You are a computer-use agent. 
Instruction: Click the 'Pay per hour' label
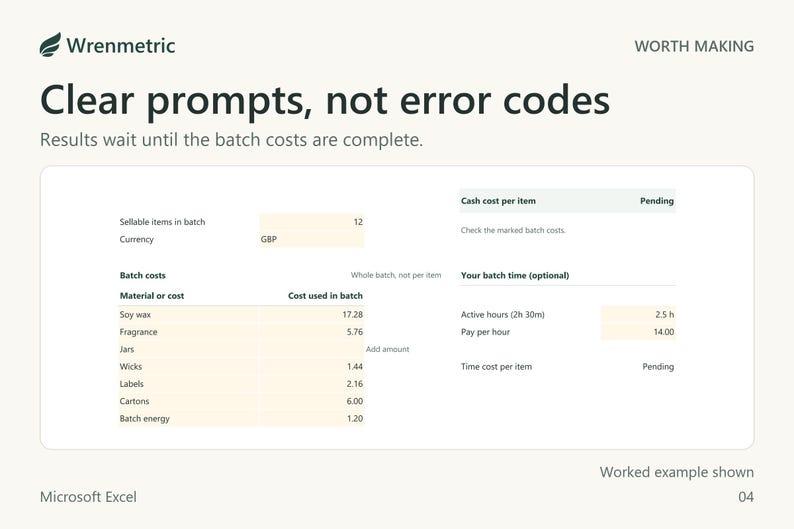pyautogui.click(x=485, y=332)
